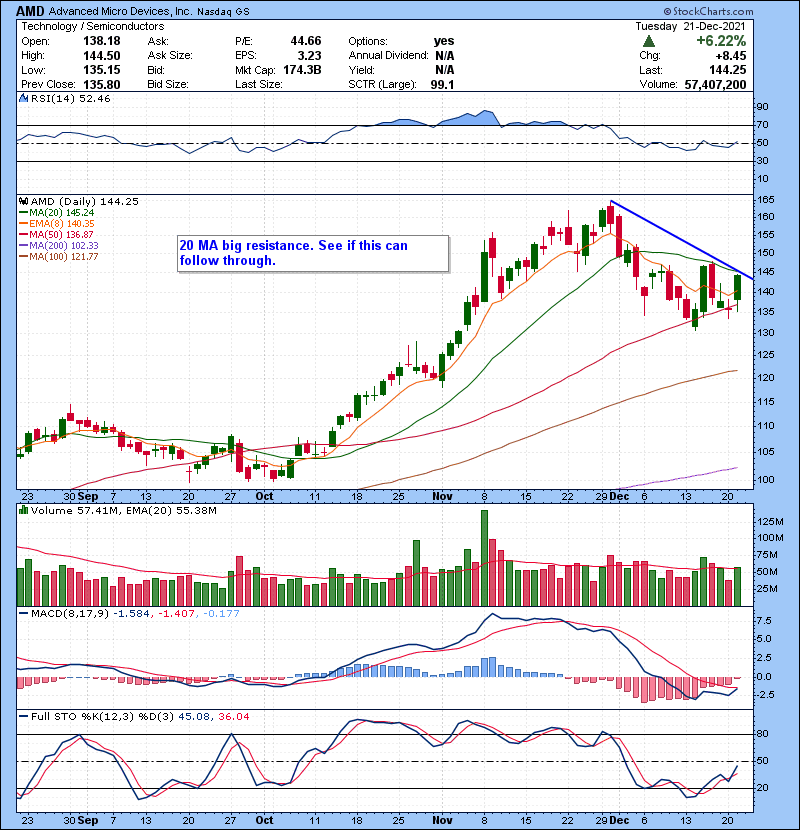Click the EPS value 3.23
The image size is (800, 830).
[x=310, y=56]
